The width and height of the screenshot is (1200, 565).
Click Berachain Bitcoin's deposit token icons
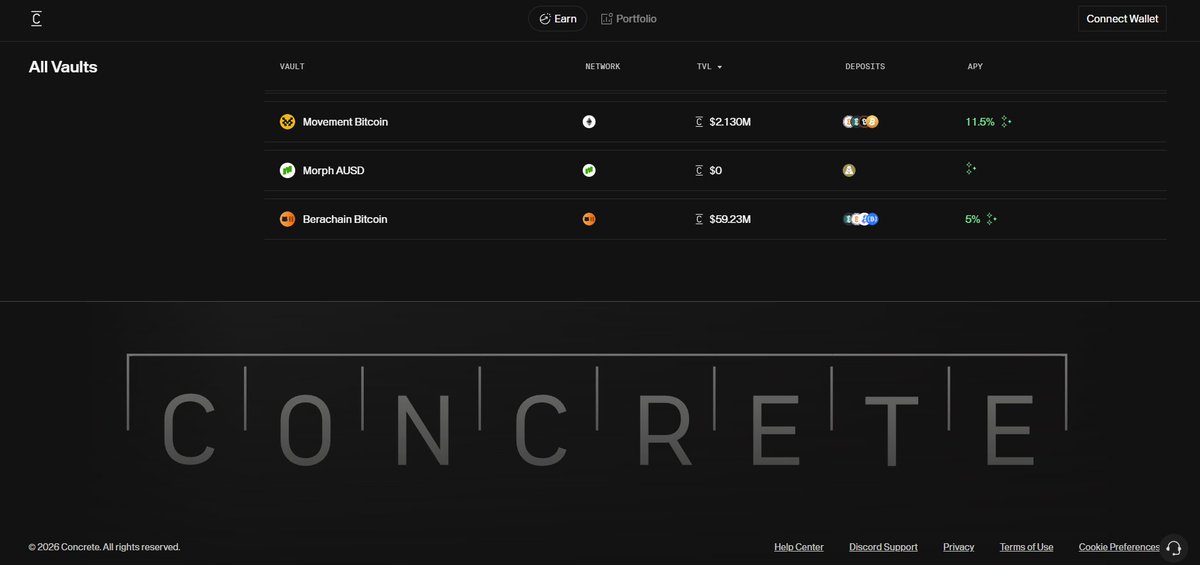pos(861,219)
